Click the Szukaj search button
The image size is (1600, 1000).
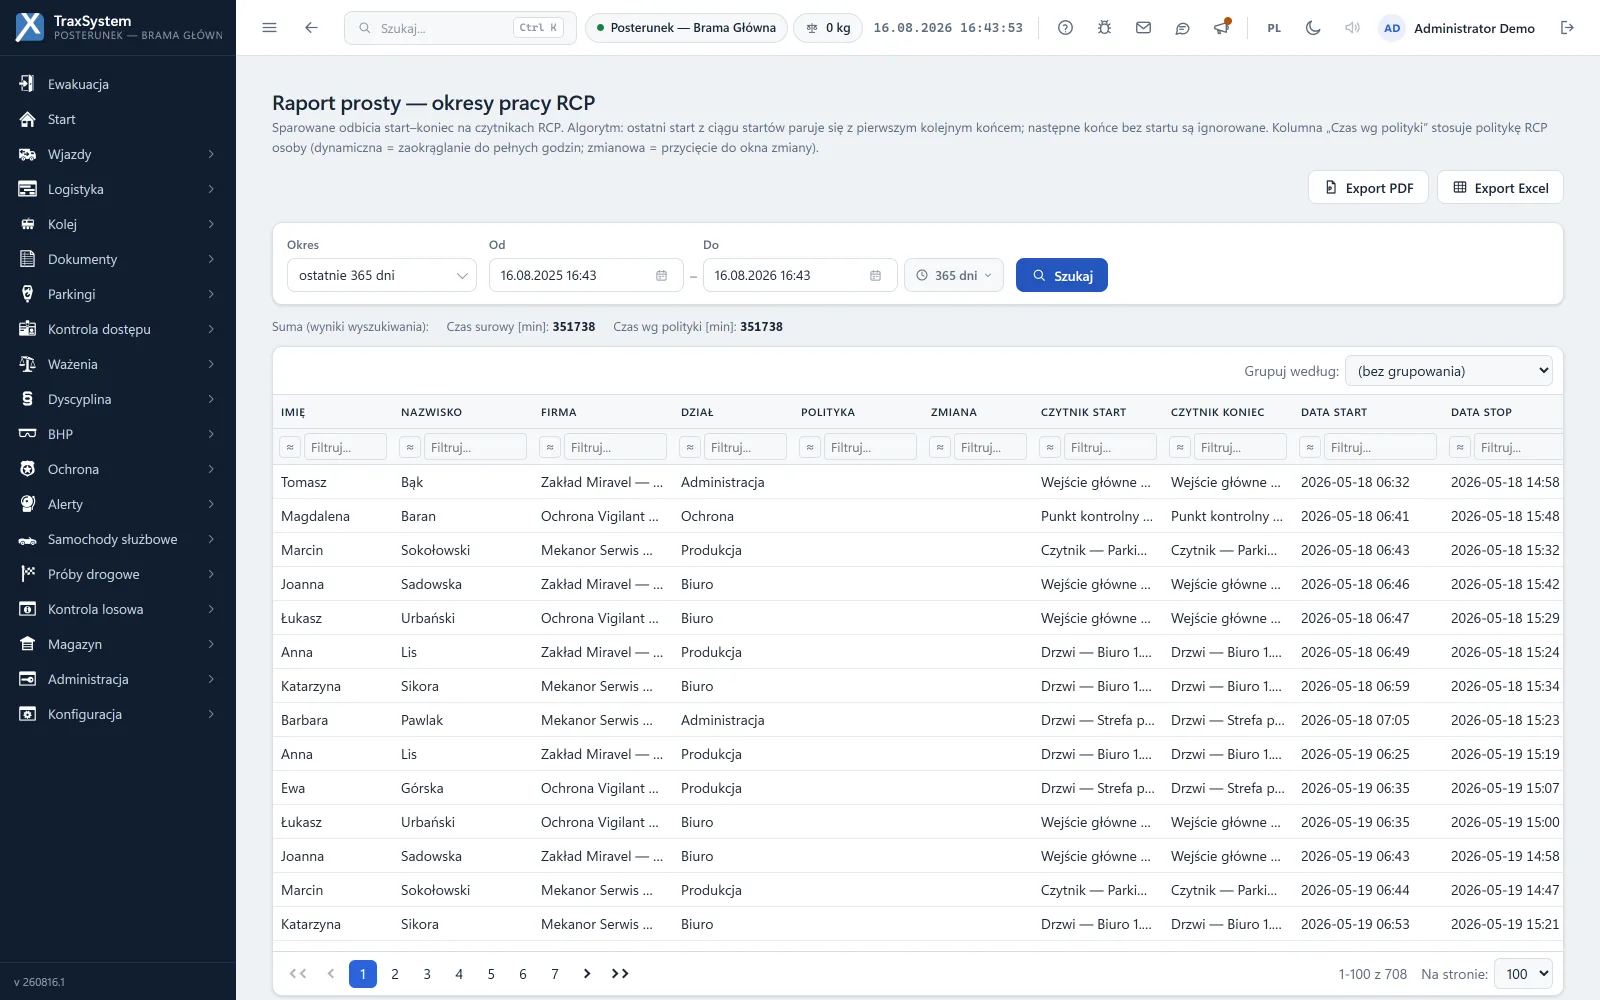click(x=1061, y=275)
